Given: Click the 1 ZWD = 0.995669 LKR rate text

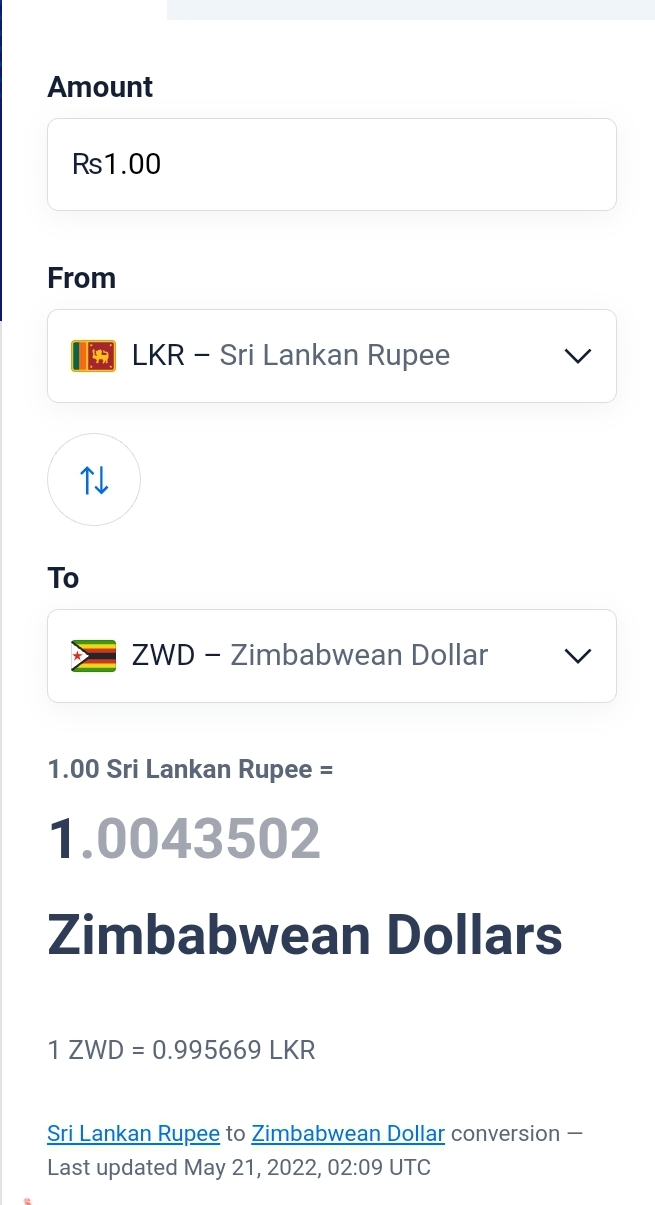Looking at the screenshot, I should pos(182,1051).
